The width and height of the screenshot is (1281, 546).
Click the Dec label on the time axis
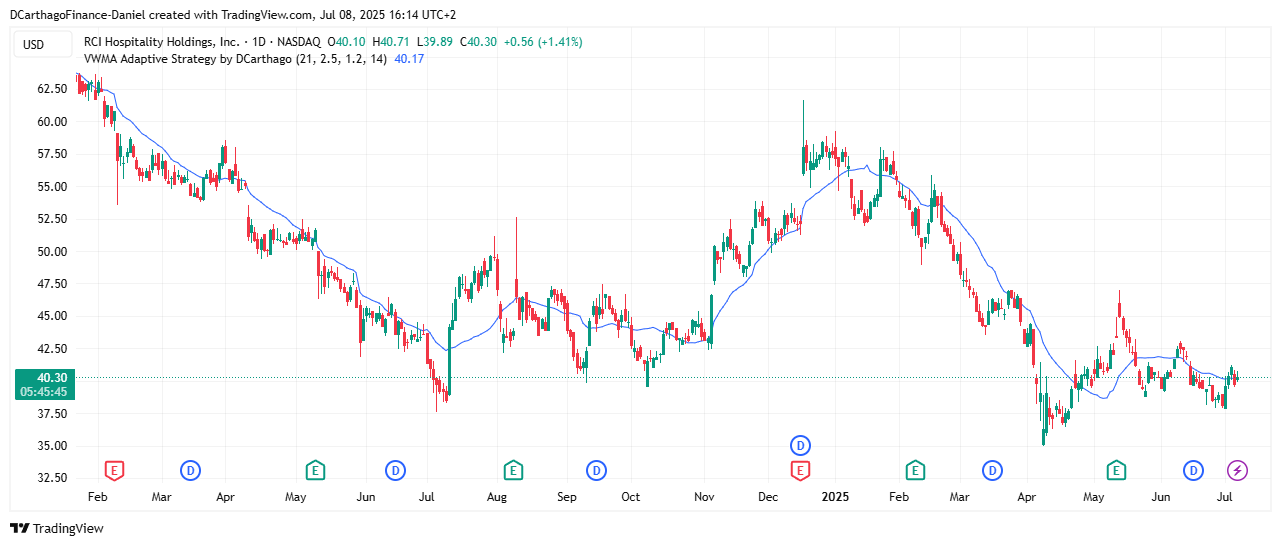click(768, 497)
